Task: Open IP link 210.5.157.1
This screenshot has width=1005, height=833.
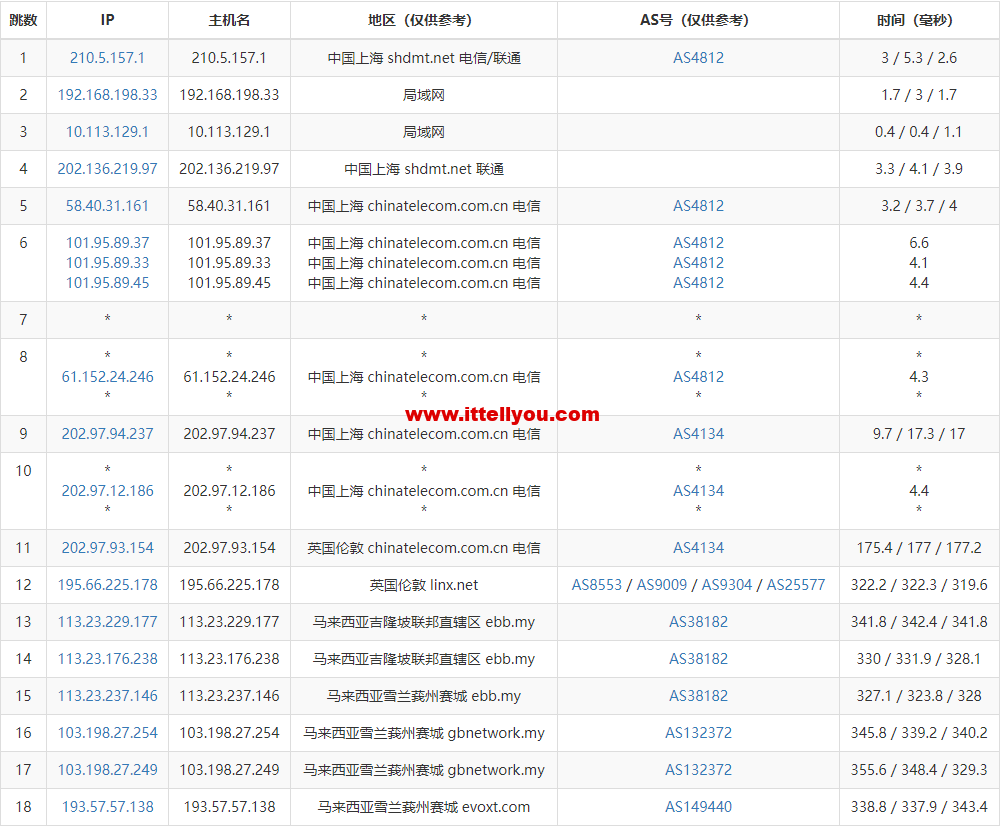Action: (x=107, y=58)
